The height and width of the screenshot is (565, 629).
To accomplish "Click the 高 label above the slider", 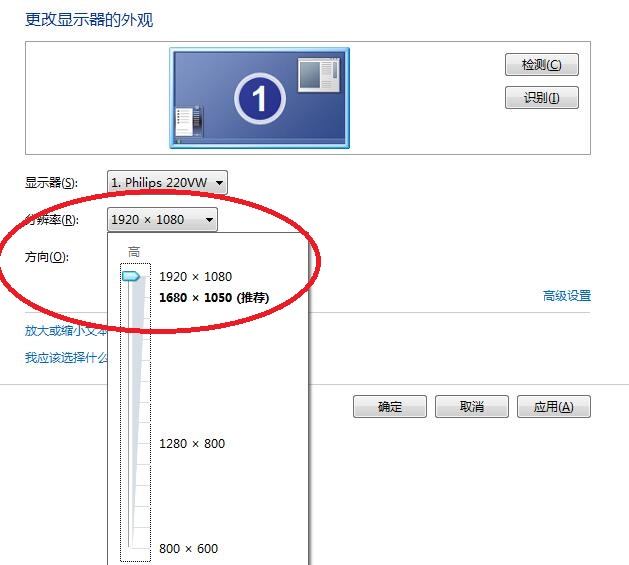I will [x=134, y=251].
